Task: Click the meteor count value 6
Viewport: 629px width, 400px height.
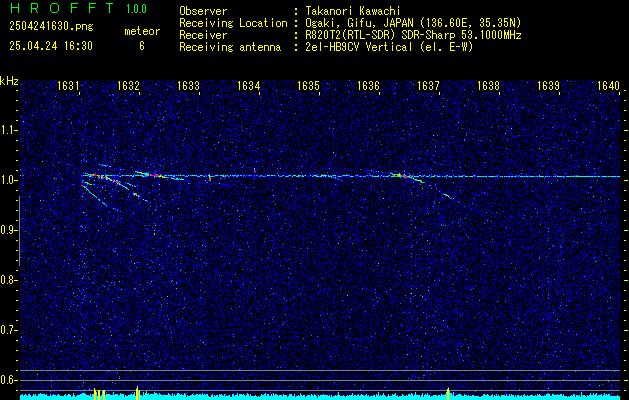Action: pyautogui.click(x=142, y=46)
